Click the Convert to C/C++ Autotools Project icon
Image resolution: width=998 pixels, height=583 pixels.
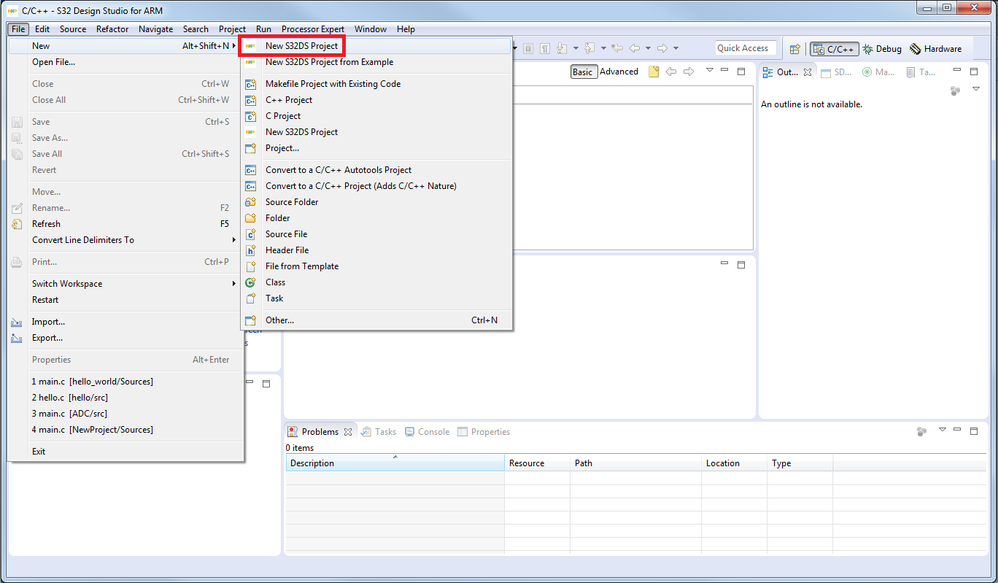(251, 170)
